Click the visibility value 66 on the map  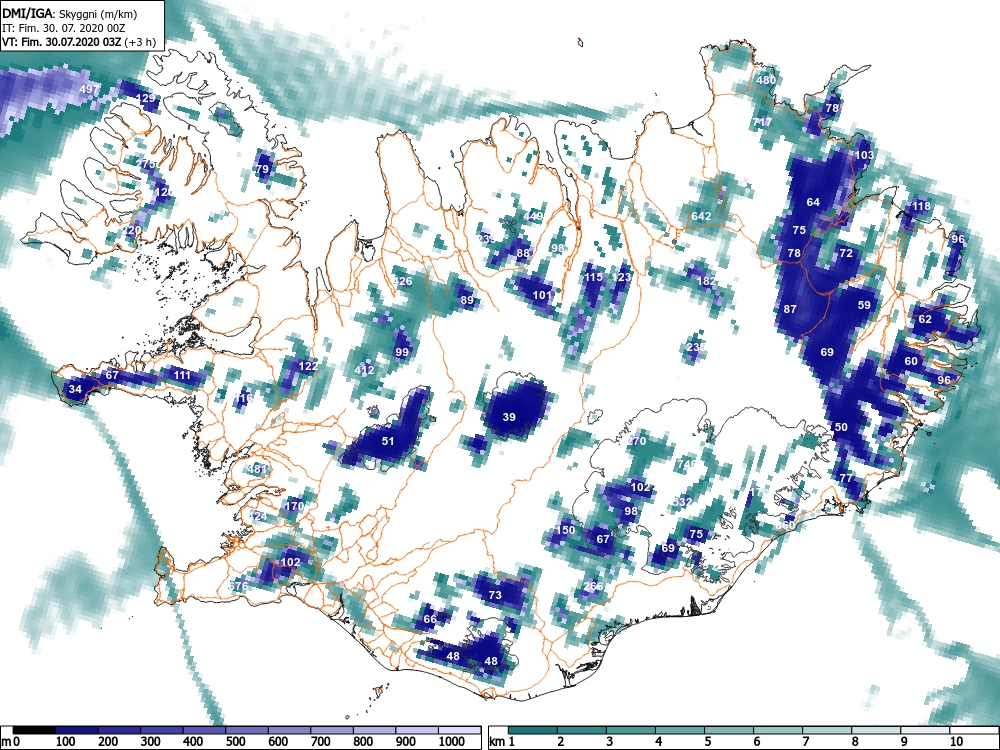click(x=430, y=619)
